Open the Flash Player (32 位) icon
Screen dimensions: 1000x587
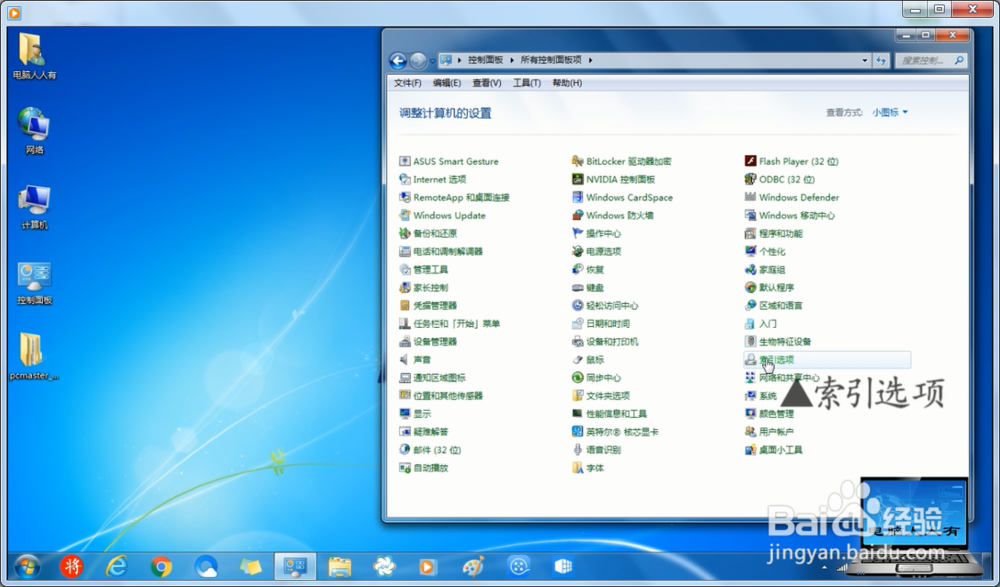(x=750, y=161)
